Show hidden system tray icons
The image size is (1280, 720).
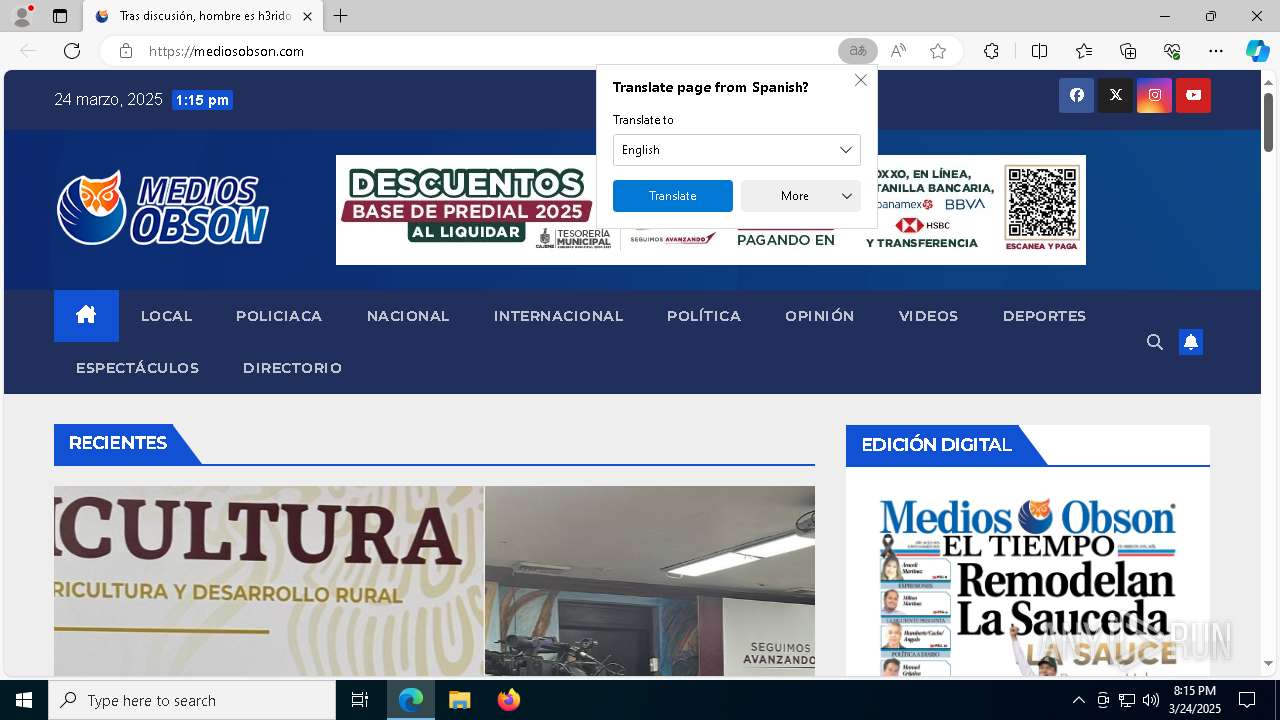1078,700
